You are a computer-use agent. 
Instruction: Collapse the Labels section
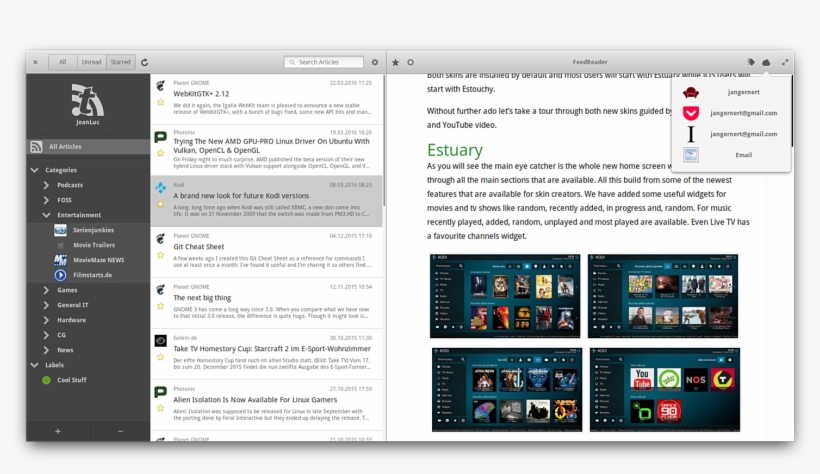coord(35,365)
